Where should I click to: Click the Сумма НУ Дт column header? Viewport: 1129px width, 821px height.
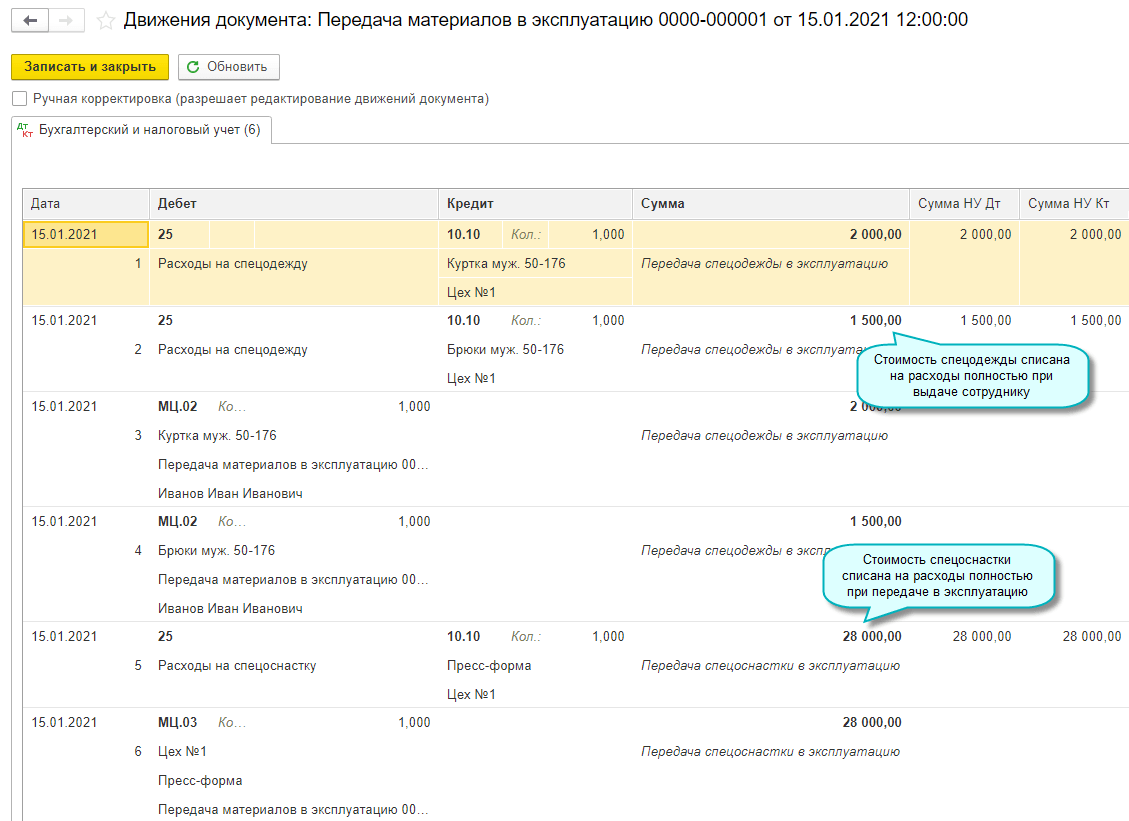[963, 204]
